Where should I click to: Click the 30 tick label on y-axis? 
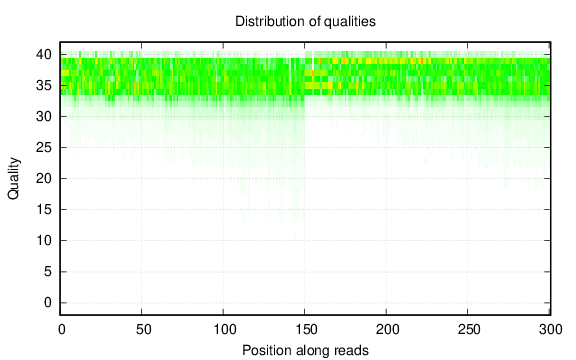44,116
